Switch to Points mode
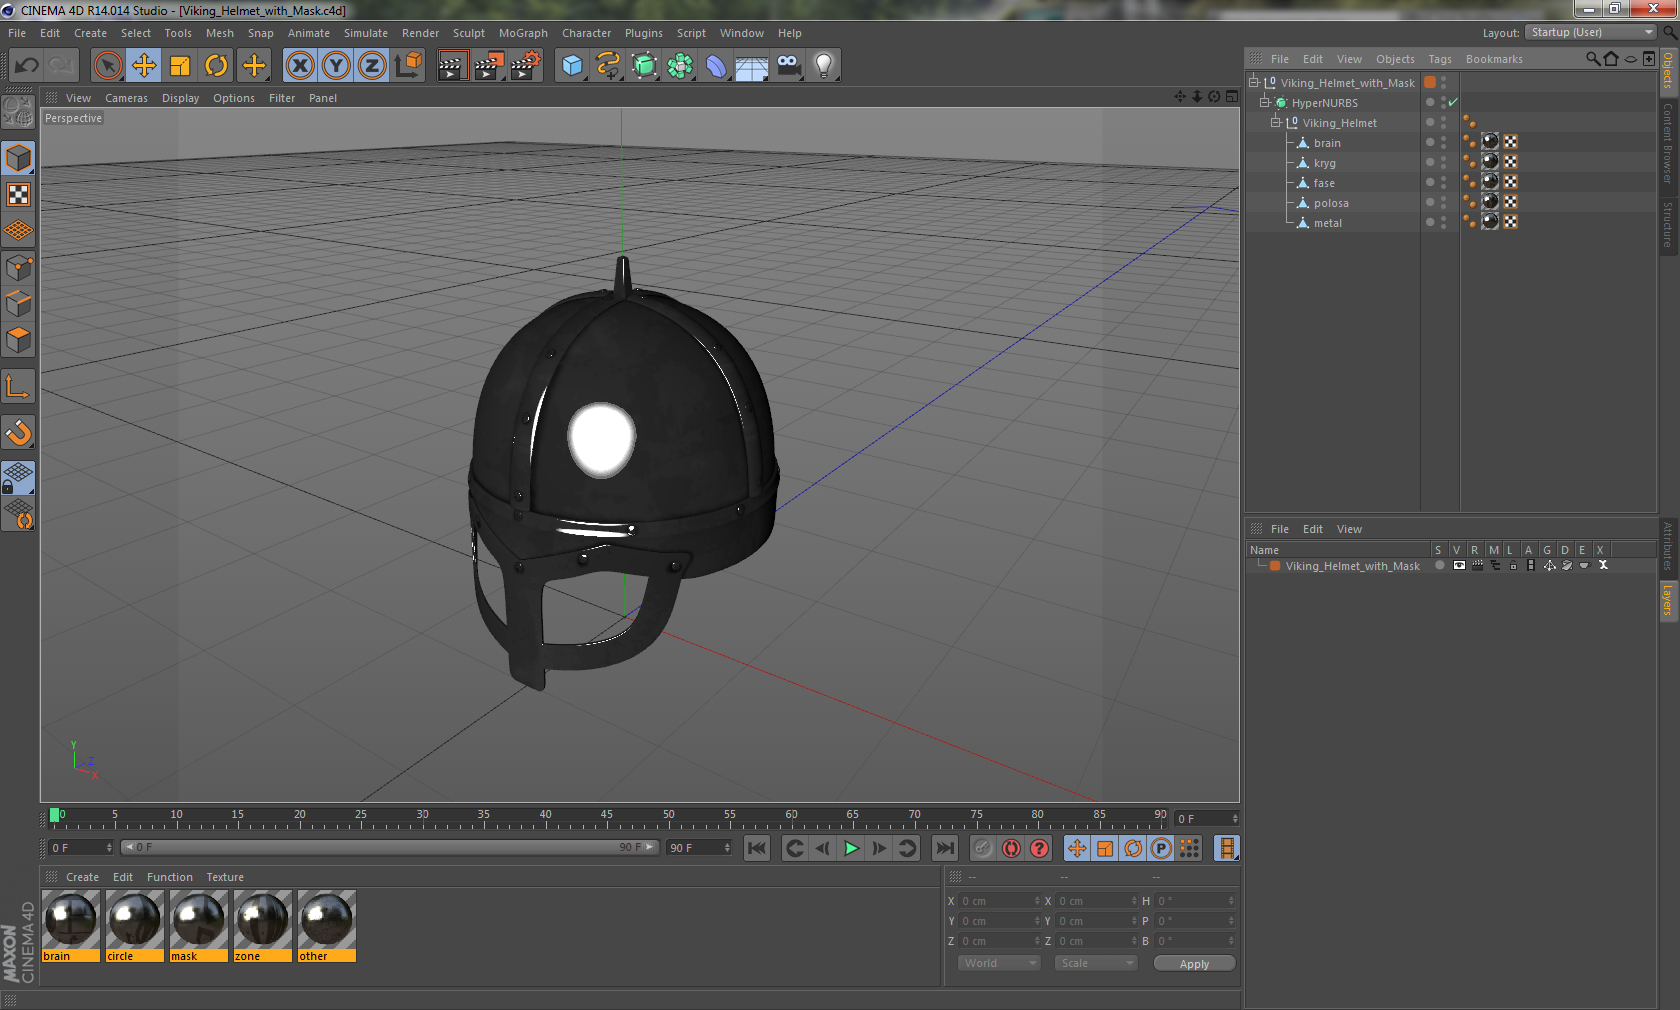This screenshot has width=1680, height=1010. coord(18,268)
